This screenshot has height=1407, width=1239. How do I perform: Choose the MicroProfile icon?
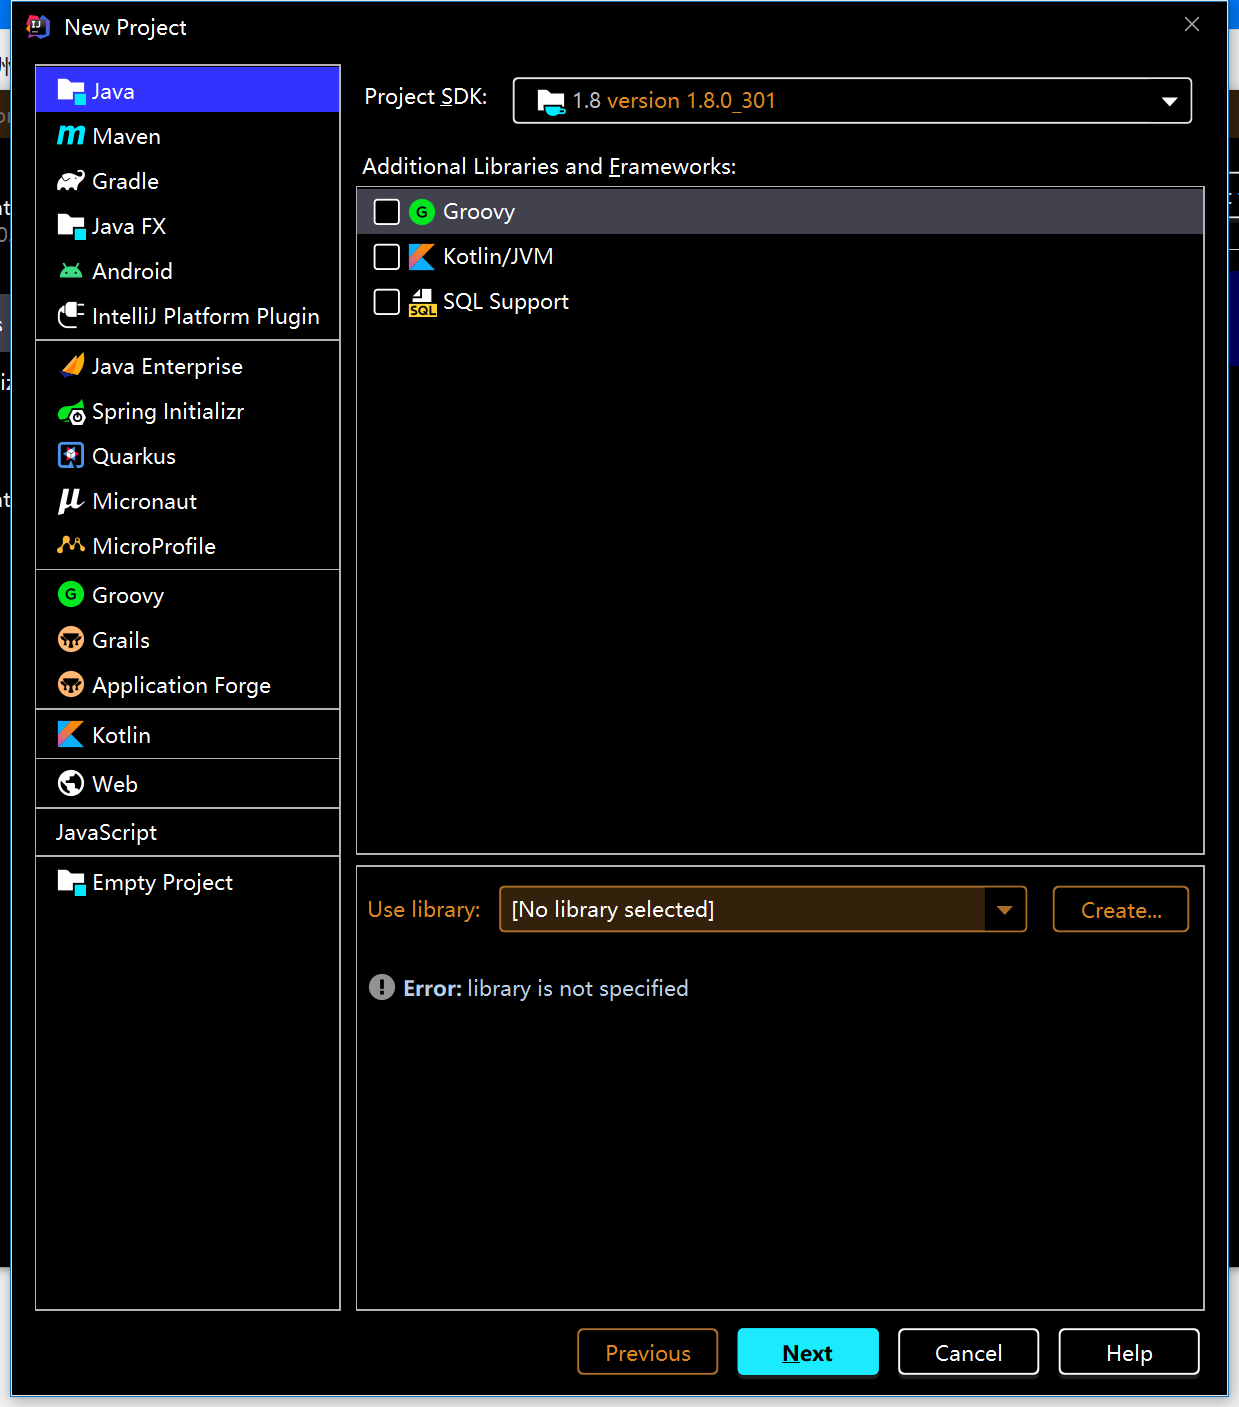[71, 545]
